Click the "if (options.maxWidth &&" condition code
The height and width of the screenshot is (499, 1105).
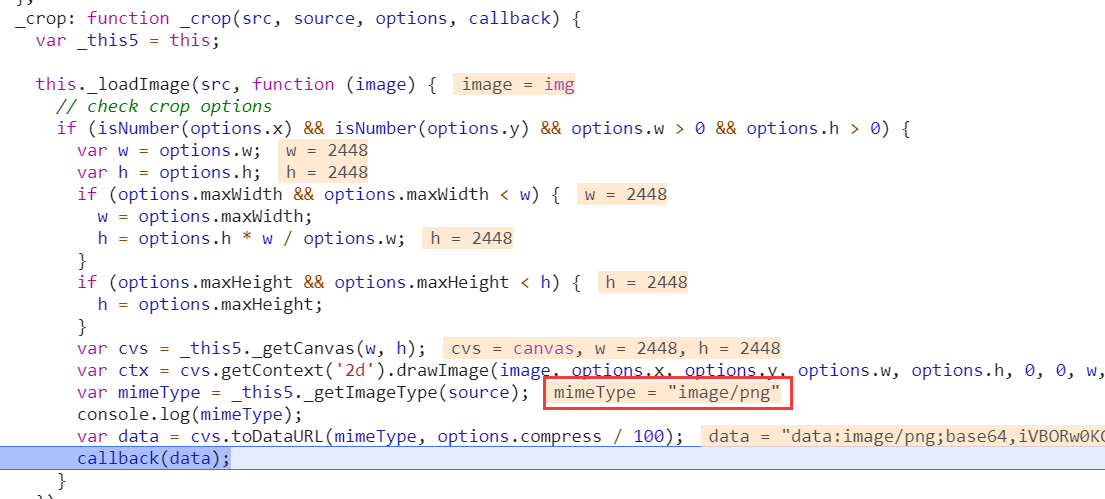click(318, 195)
